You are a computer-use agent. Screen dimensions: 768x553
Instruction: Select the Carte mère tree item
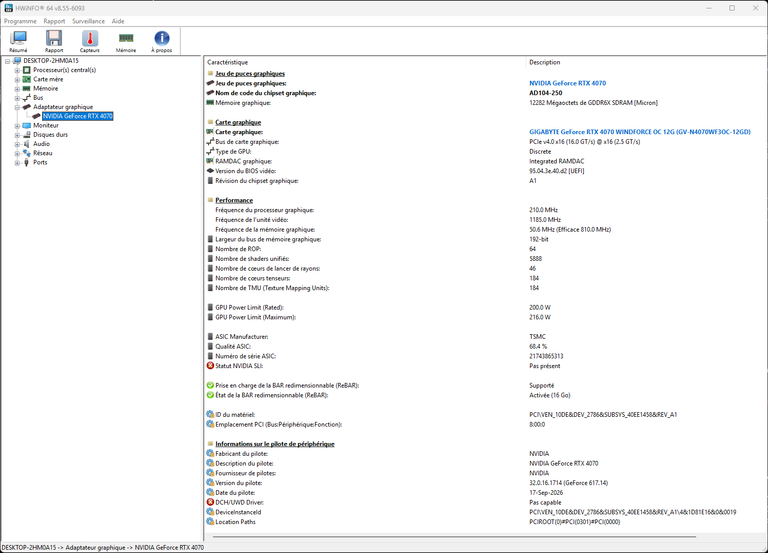[x=48, y=79]
